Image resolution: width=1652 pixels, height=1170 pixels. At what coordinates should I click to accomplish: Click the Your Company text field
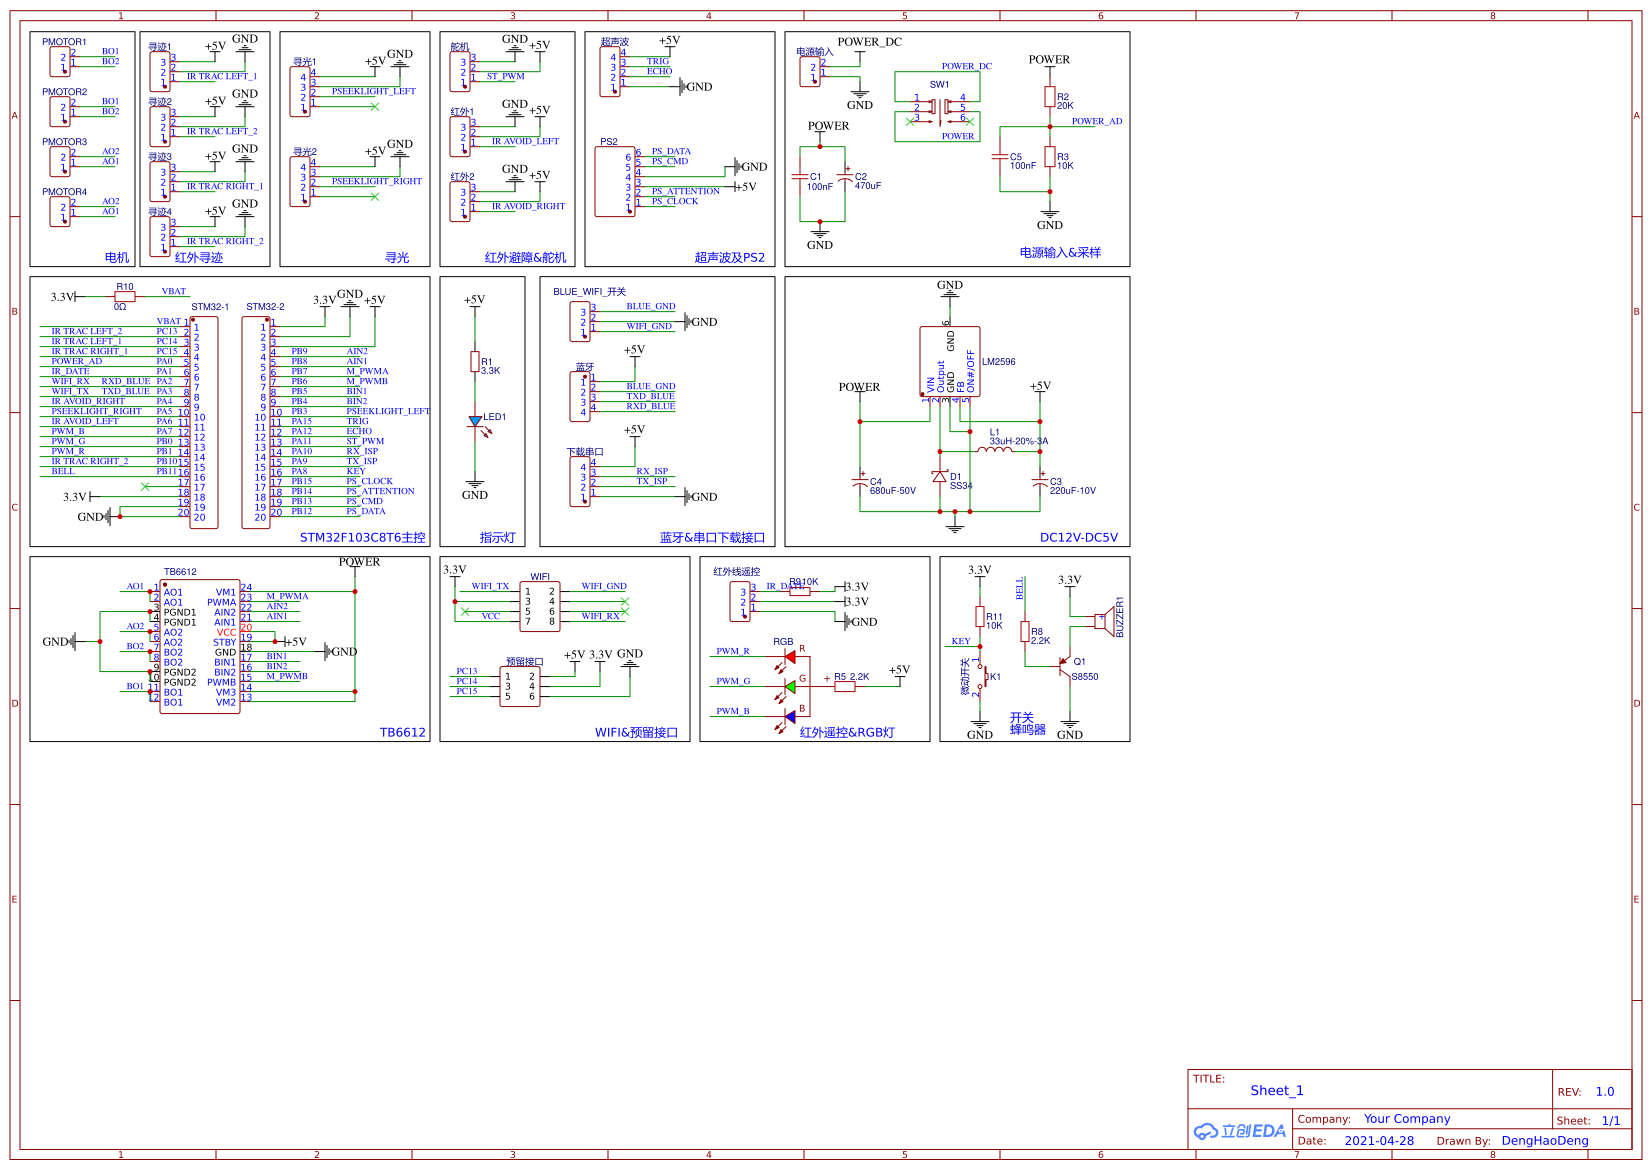(1406, 1119)
